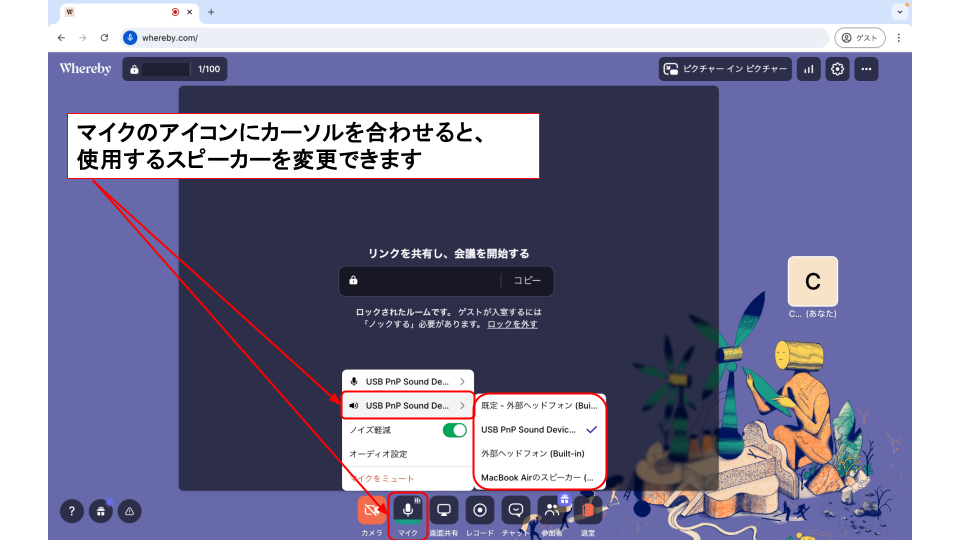
Task: Open オーディオ設定 from the mic menu
Action: (378, 454)
